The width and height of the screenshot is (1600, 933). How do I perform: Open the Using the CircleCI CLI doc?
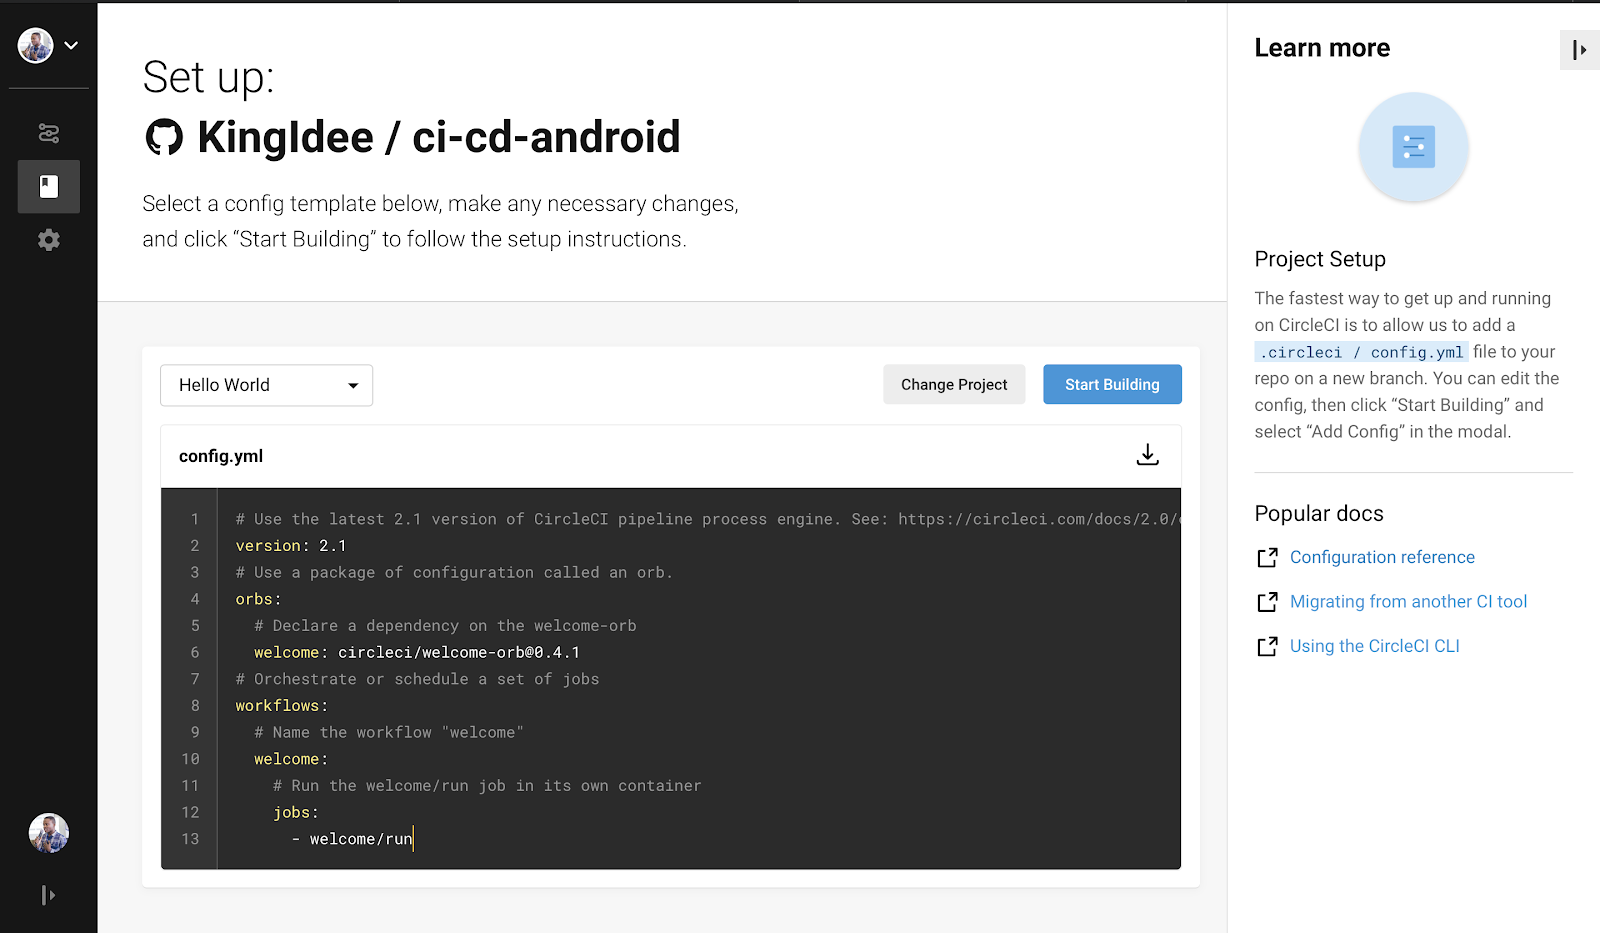tap(1374, 645)
